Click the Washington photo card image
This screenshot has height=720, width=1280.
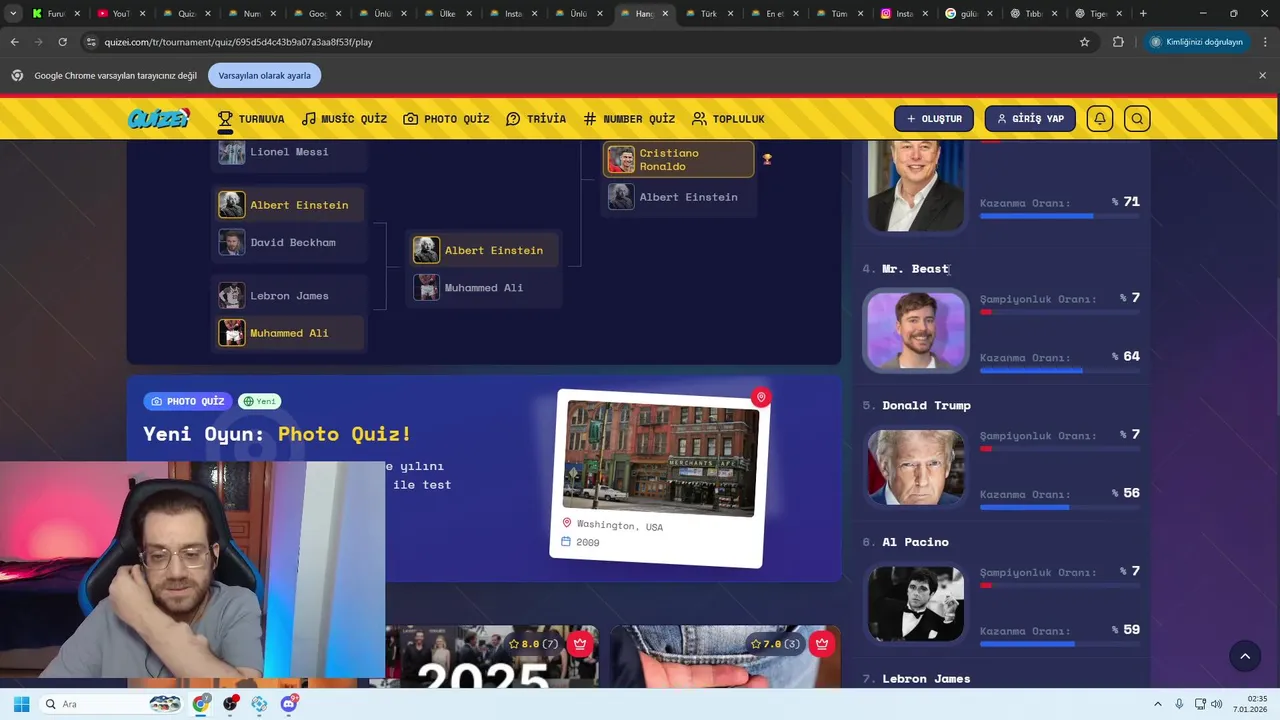click(x=661, y=458)
